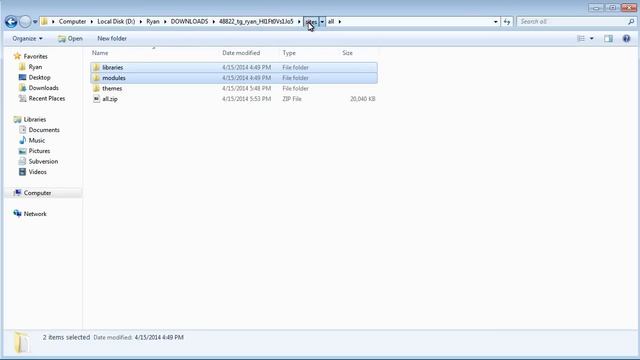Click the all folder in the breadcrumb
The width and height of the screenshot is (640, 360).
[331, 22]
